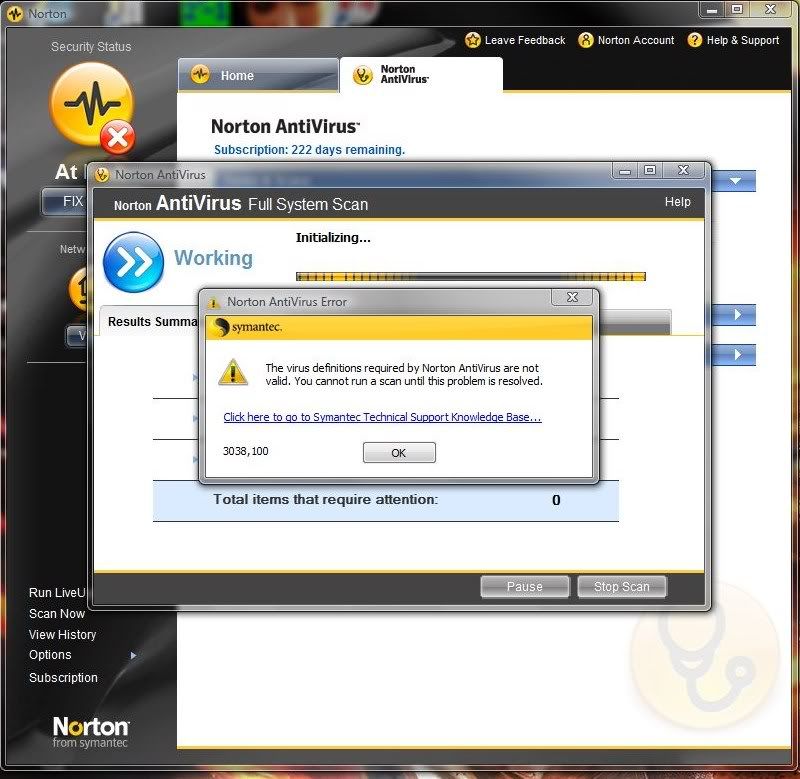This screenshot has height=779, width=800.
Task: Open Help & Support link
Action: (x=742, y=40)
